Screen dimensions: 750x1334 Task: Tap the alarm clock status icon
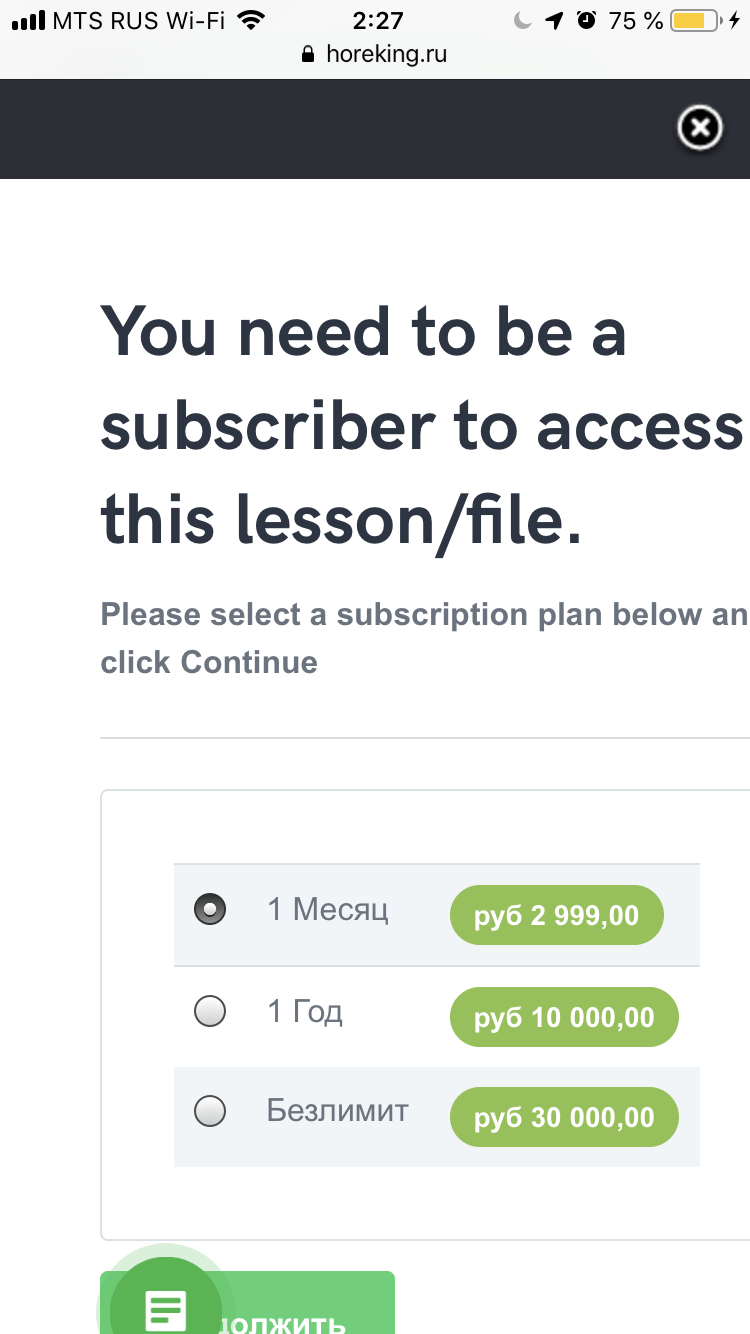tap(586, 20)
